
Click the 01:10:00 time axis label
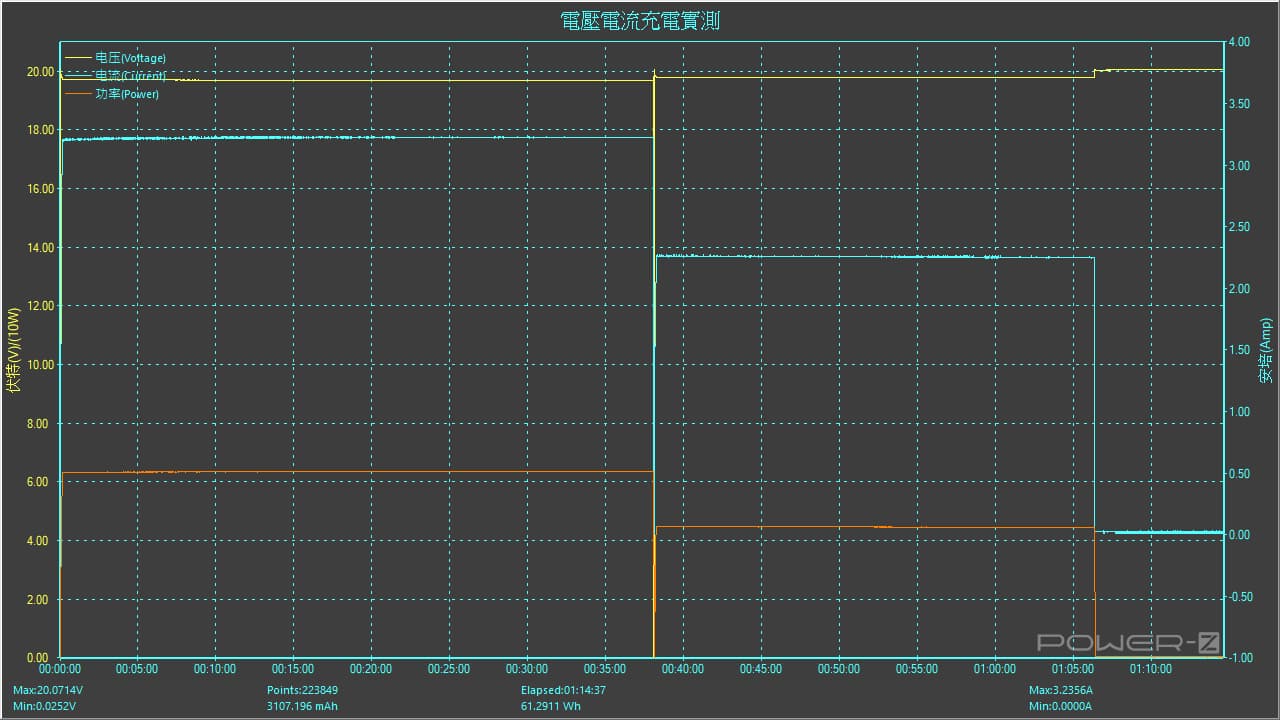(x=1151, y=669)
